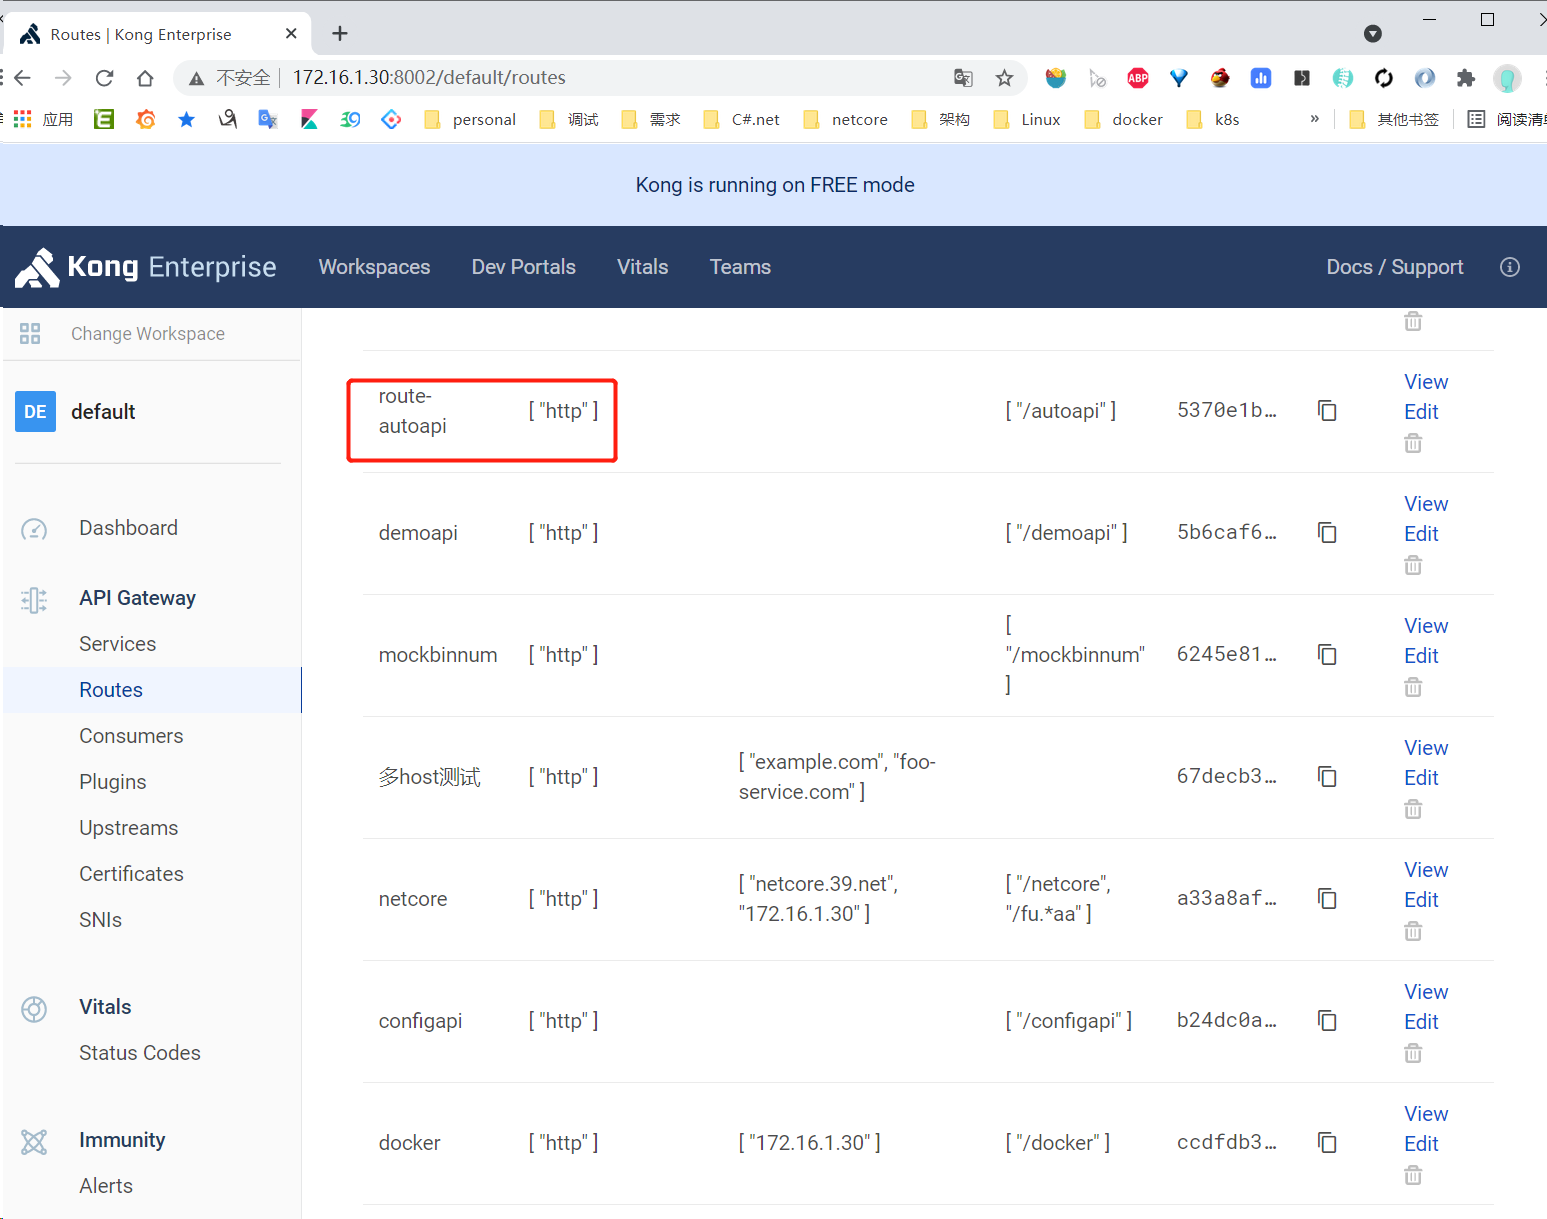Open Plugins in the sidebar

[x=113, y=782]
